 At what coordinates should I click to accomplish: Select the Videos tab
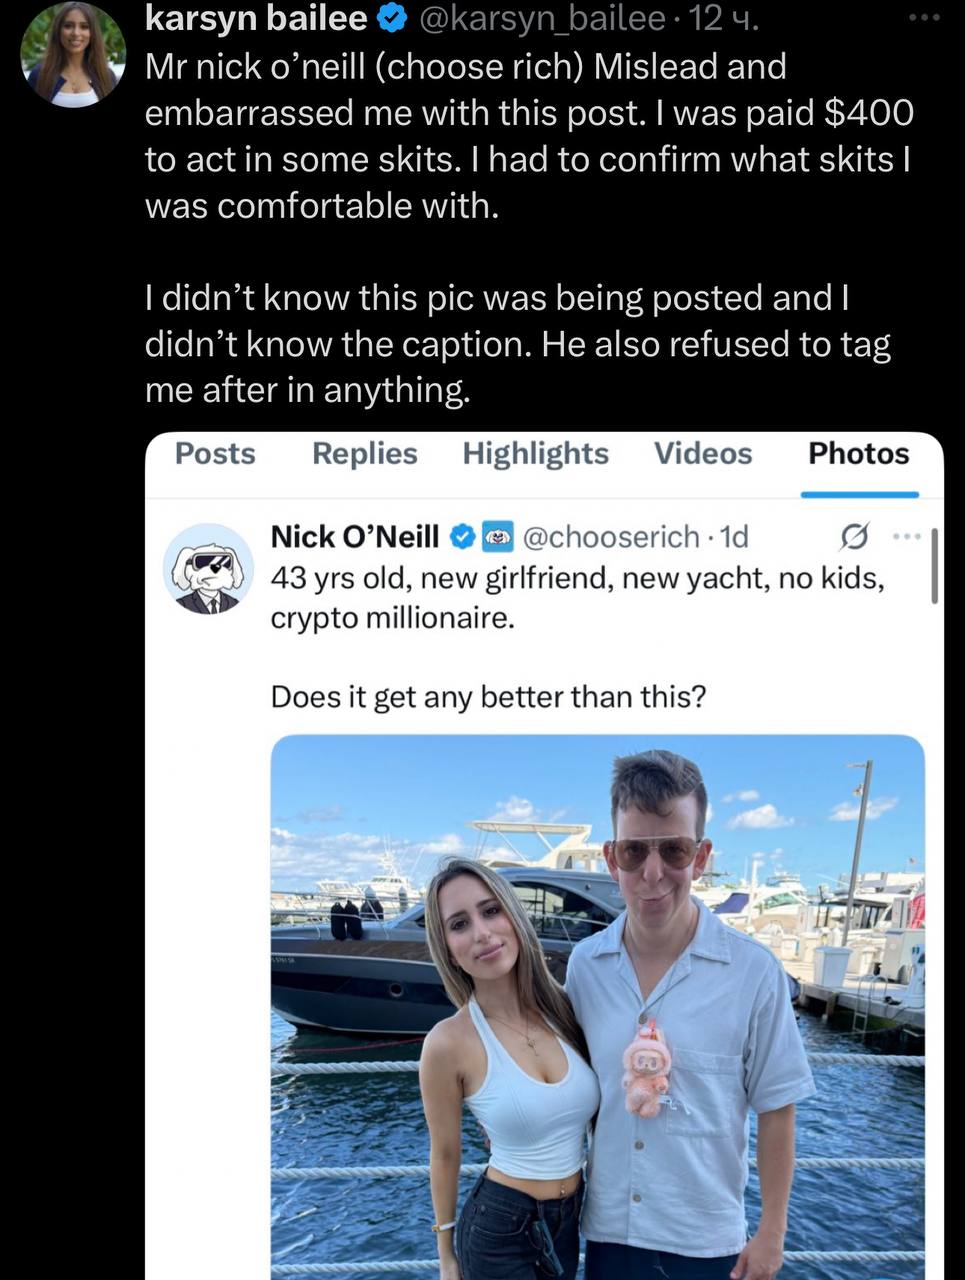click(x=702, y=454)
